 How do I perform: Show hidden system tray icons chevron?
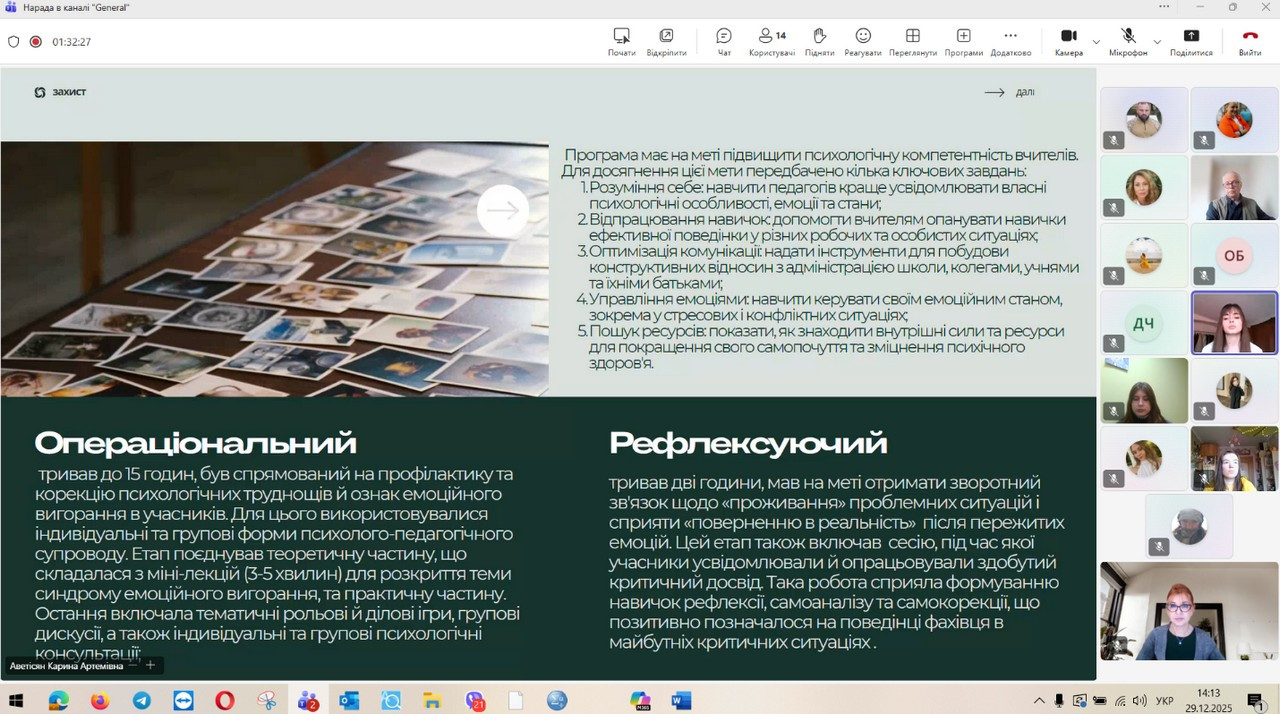(1039, 700)
